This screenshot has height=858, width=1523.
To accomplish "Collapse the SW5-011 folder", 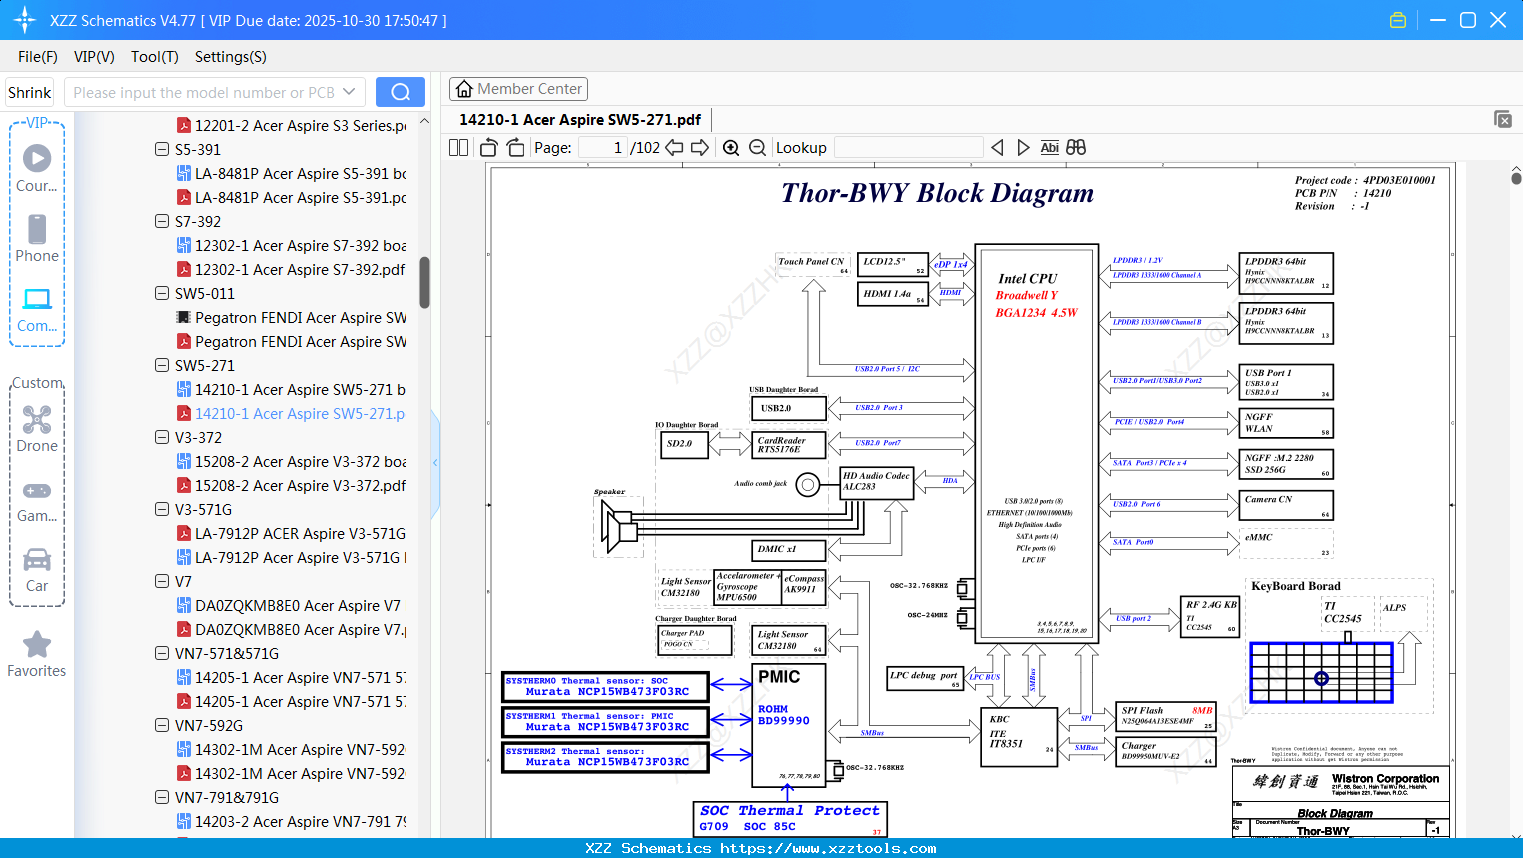I will coord(162,293).
